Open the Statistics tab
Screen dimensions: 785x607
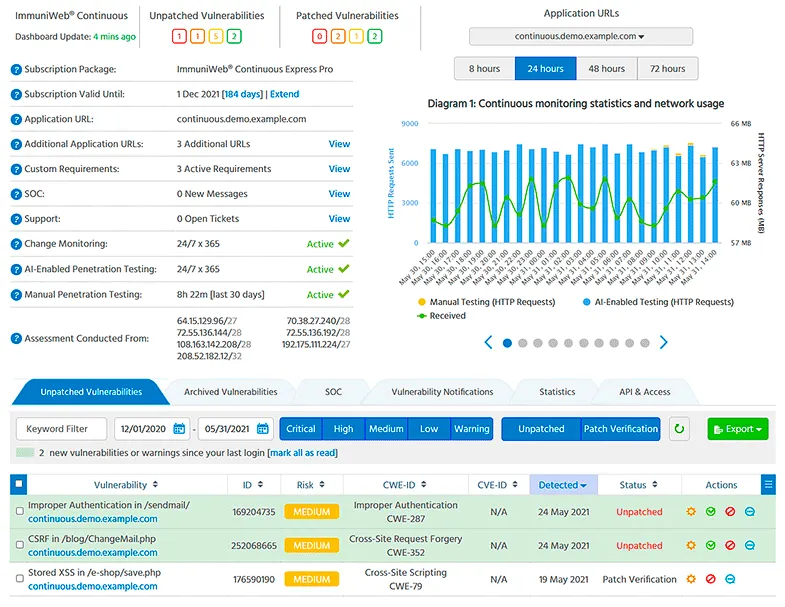(x=557, y=392)
